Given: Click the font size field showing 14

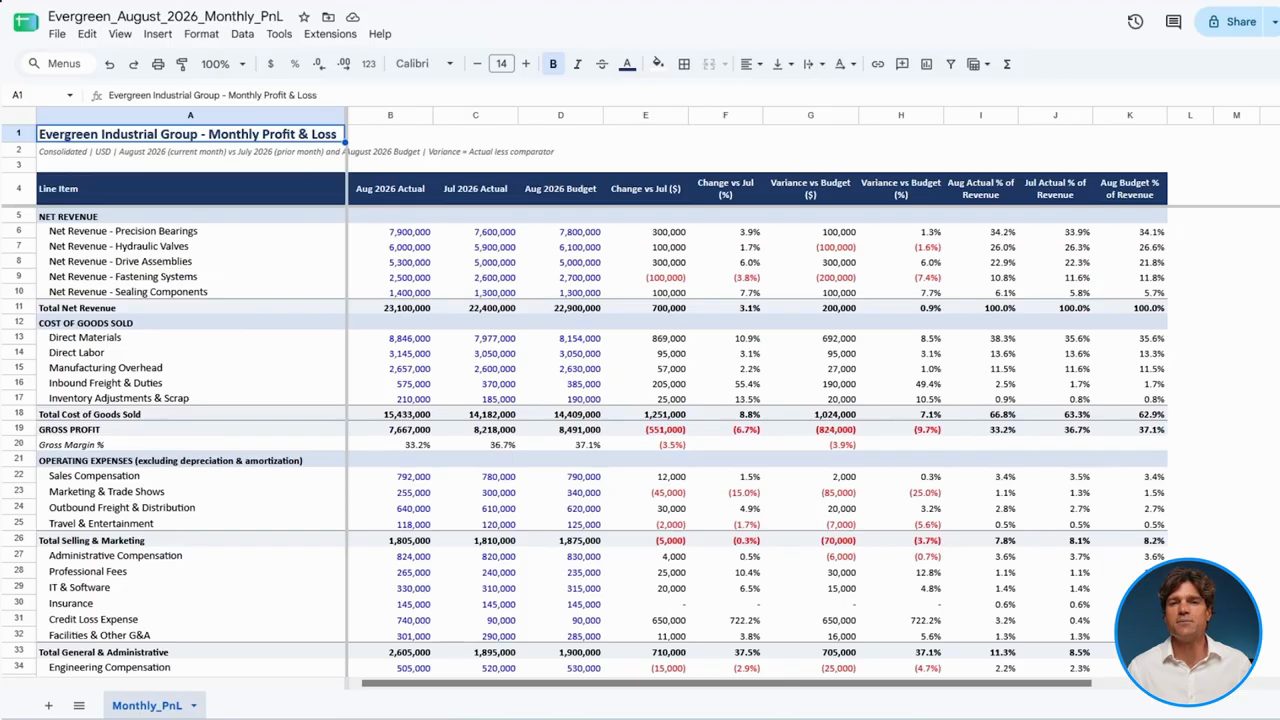Looking at the screenshot, I should pyautogui.click(x=501, y=64).
